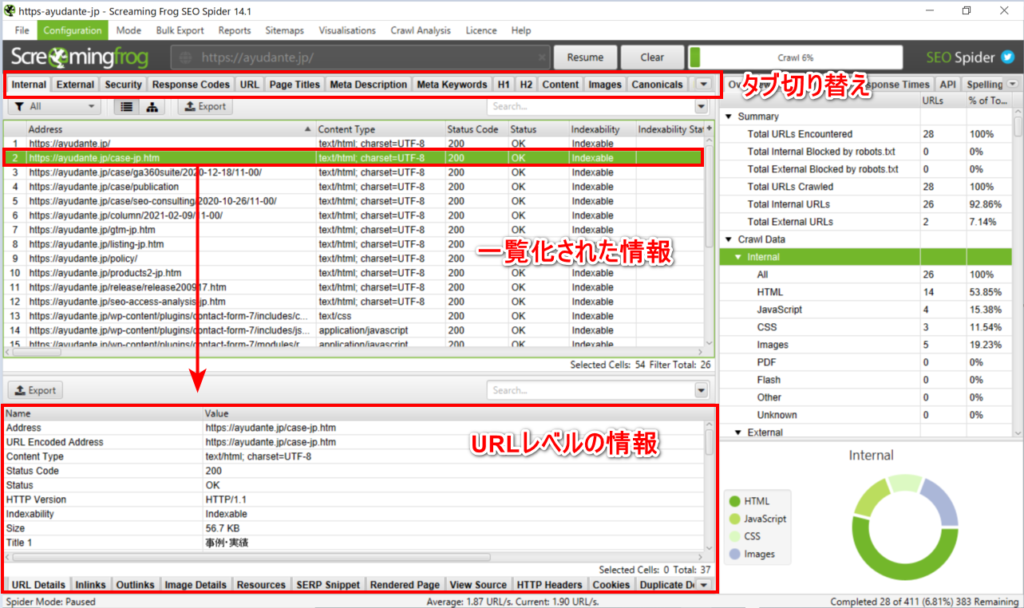Click the globe icon in URL bar
The width and height of the screenshot is (1024, 608).
tap(185, 57)
